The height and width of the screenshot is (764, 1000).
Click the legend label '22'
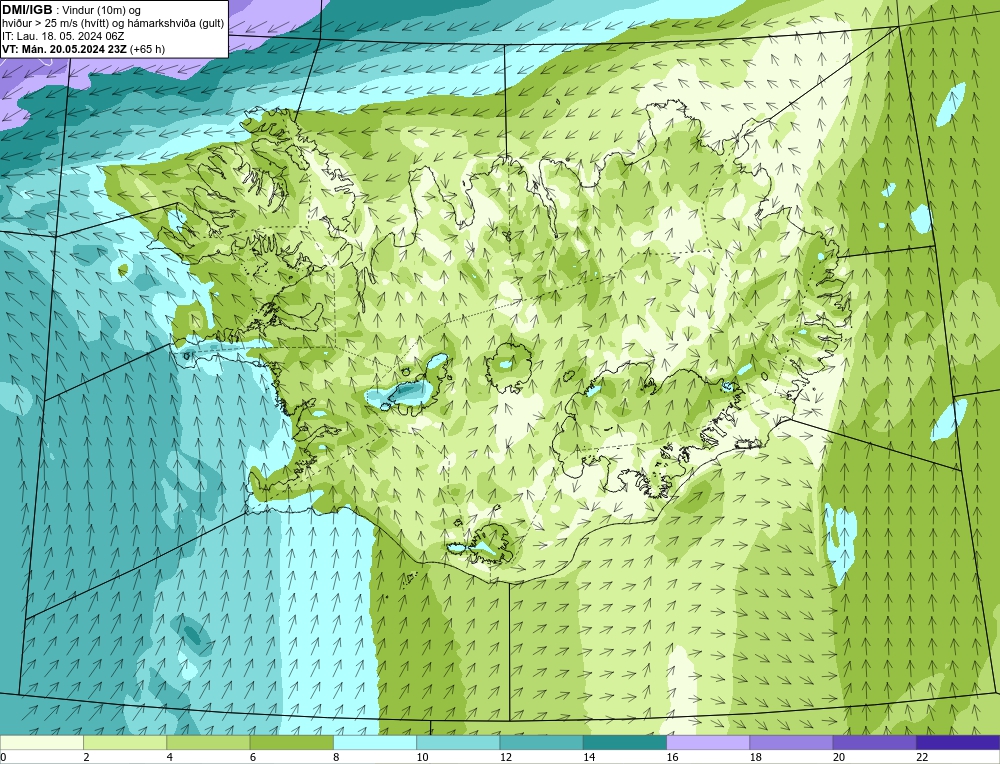[x=922, y=757]
